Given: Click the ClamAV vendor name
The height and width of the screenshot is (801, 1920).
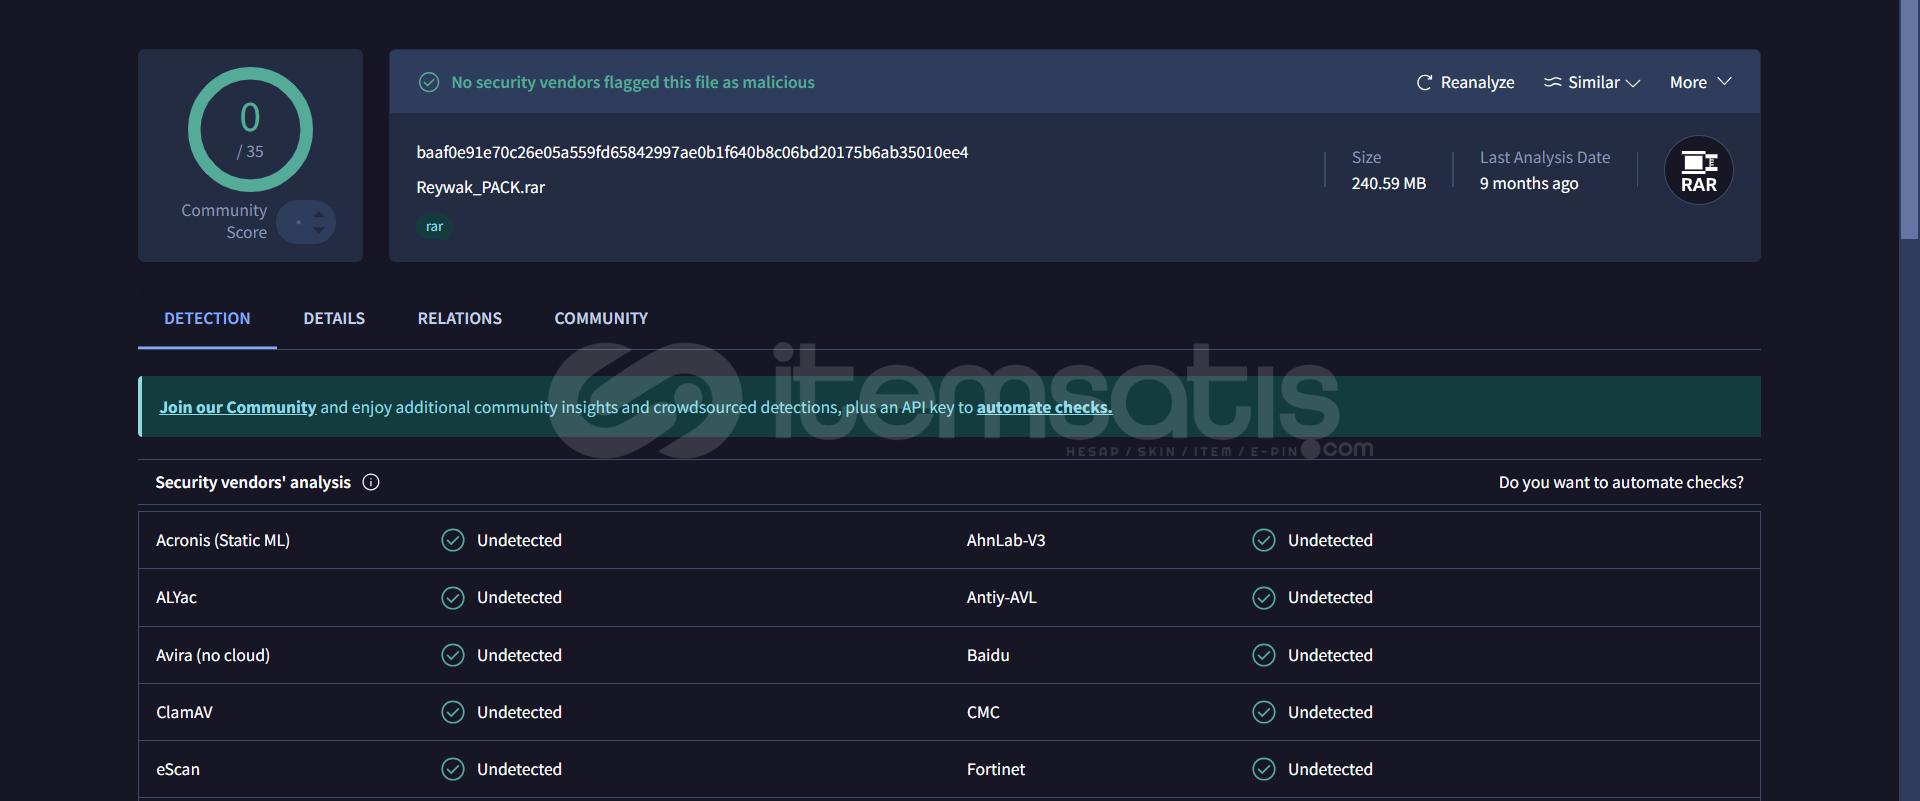Looking at the screenshot, I should tap(184, 712).
